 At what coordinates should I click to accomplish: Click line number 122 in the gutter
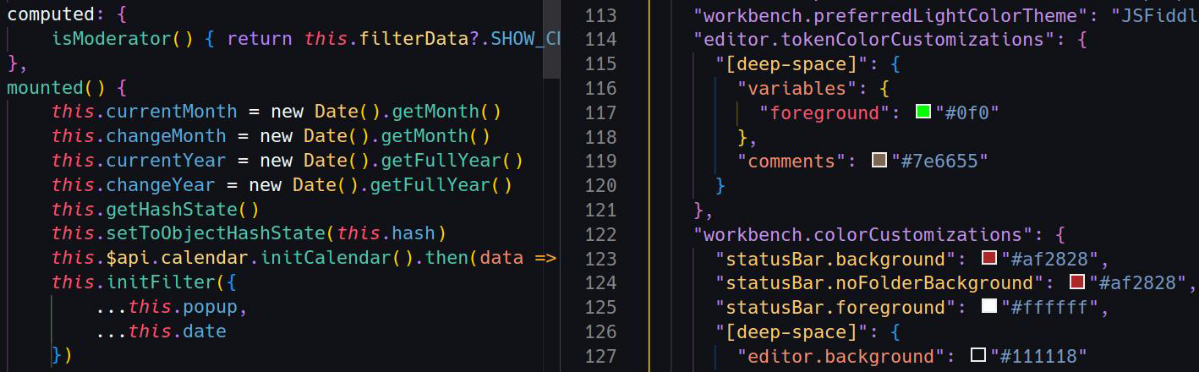(x=600, y=234)
